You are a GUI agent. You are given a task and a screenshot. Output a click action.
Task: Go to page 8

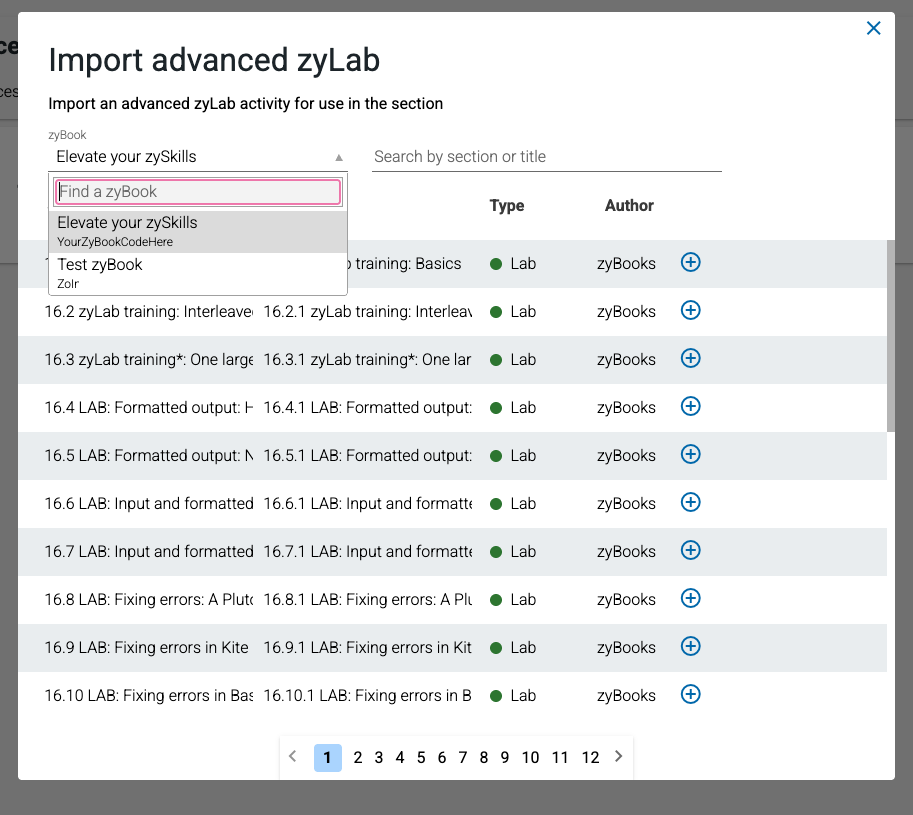pos(484,757)
